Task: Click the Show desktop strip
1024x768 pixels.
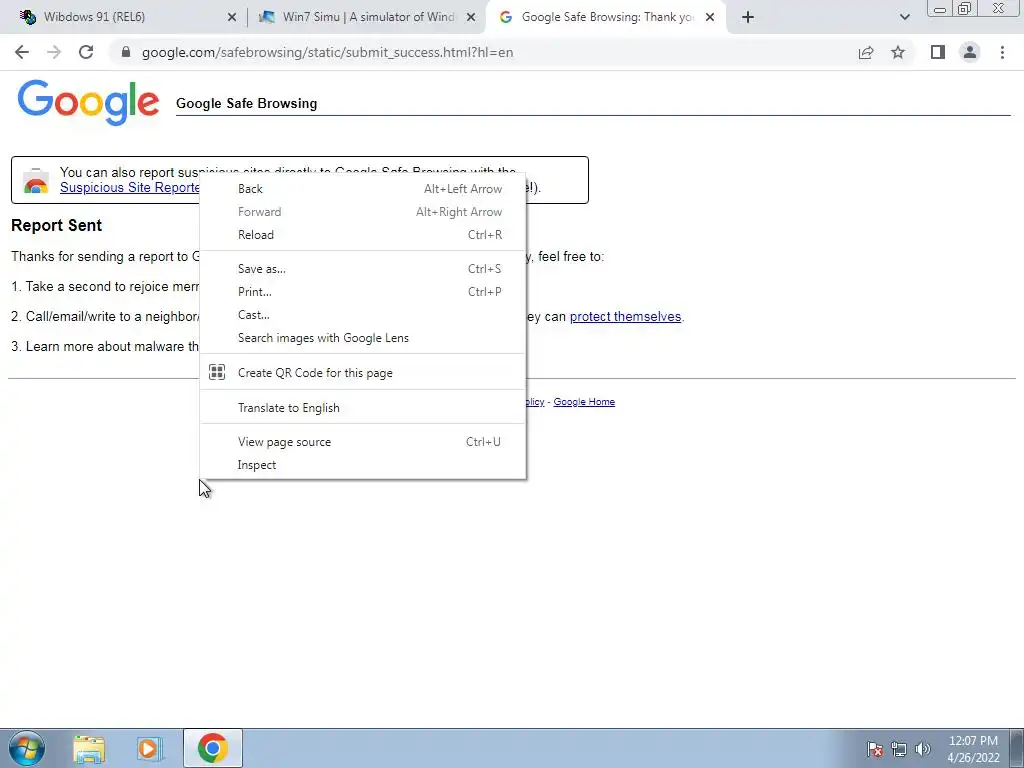Action: [1017, 748]
